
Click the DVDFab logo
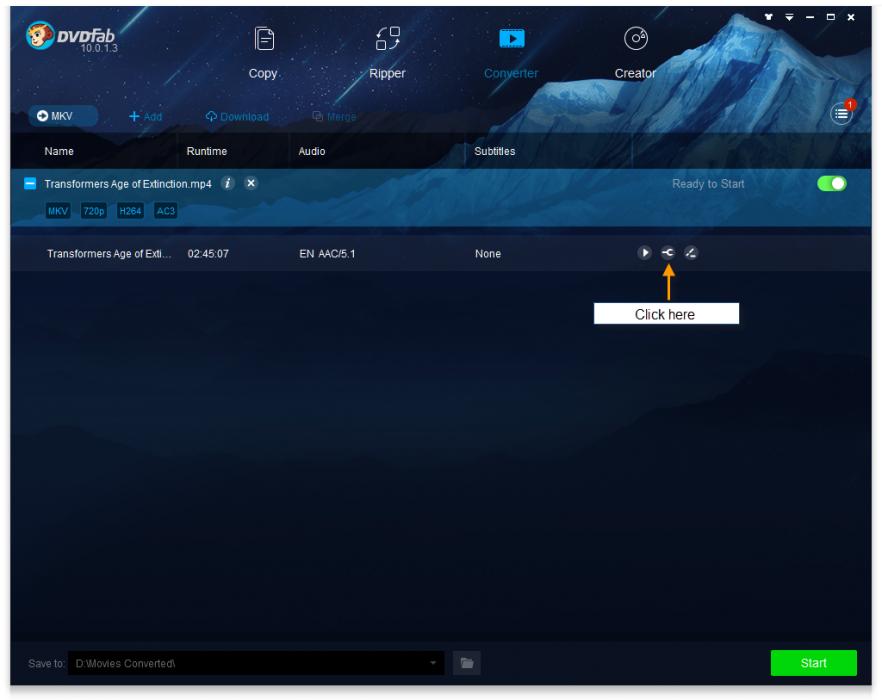tap(71, 37)
